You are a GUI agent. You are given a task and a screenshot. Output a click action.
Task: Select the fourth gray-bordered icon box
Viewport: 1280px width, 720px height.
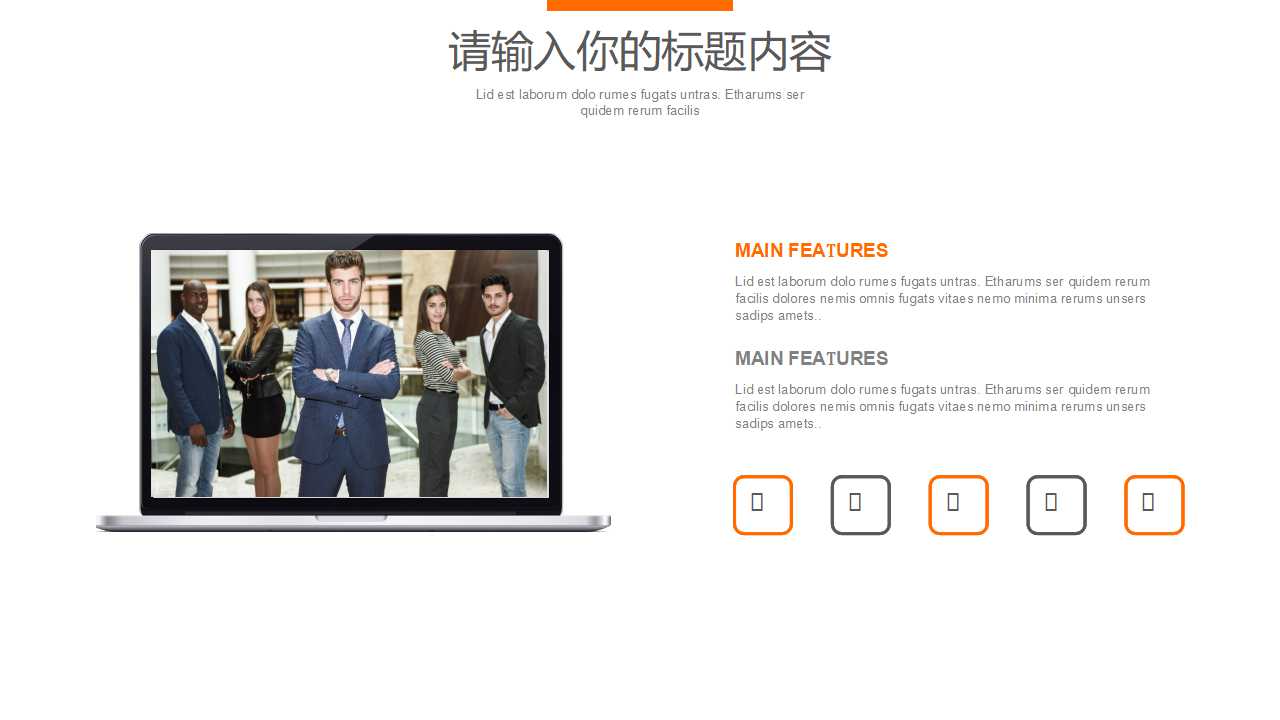1056,505
